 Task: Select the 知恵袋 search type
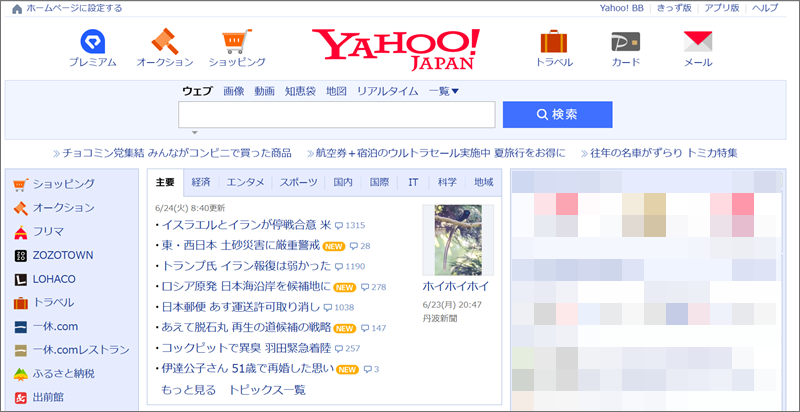pos(301,91)
